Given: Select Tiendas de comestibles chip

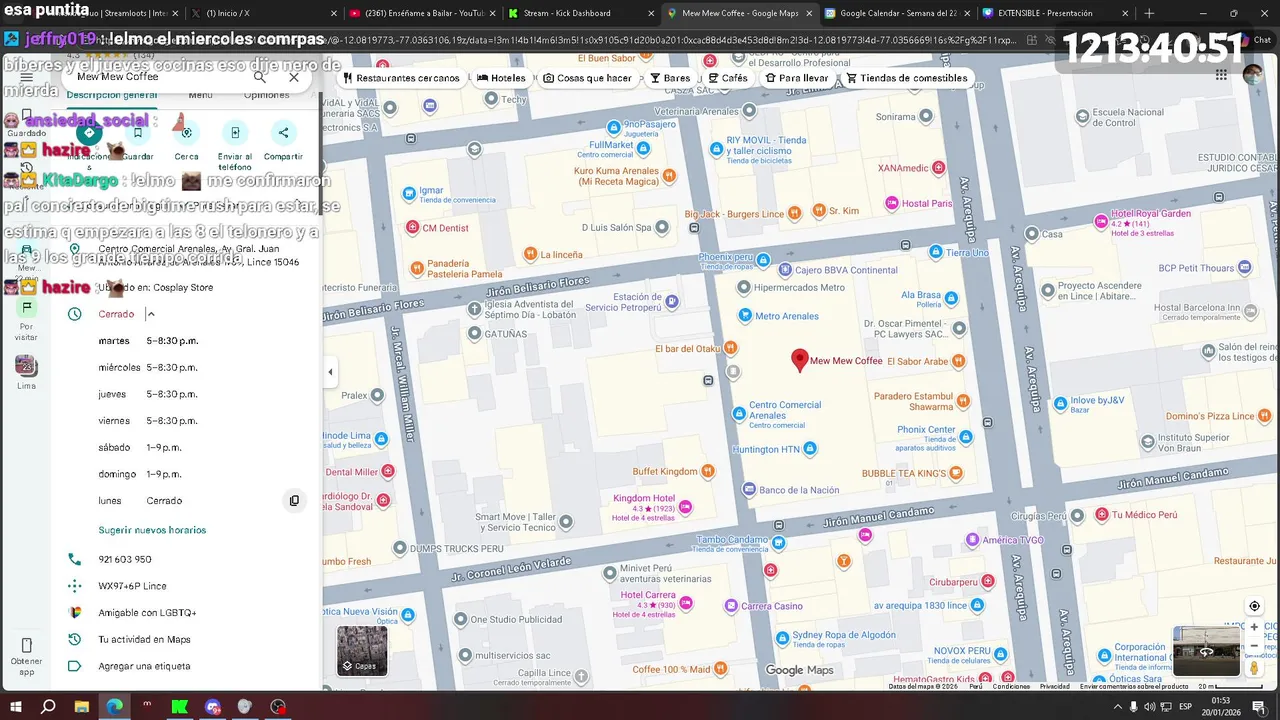Looking at the screenshot, I should [x=907, y=78].
